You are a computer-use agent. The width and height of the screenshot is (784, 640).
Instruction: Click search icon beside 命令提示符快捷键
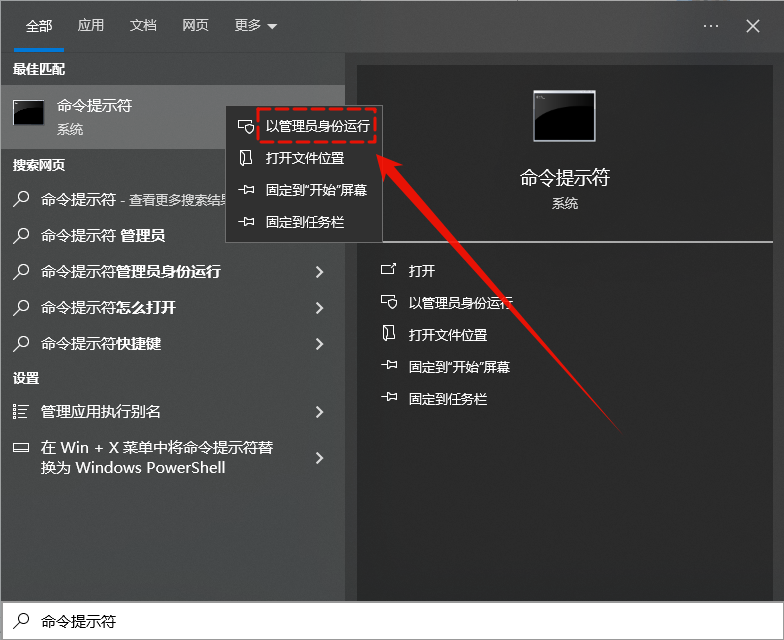pyautogui.click(x=21, y=343)
